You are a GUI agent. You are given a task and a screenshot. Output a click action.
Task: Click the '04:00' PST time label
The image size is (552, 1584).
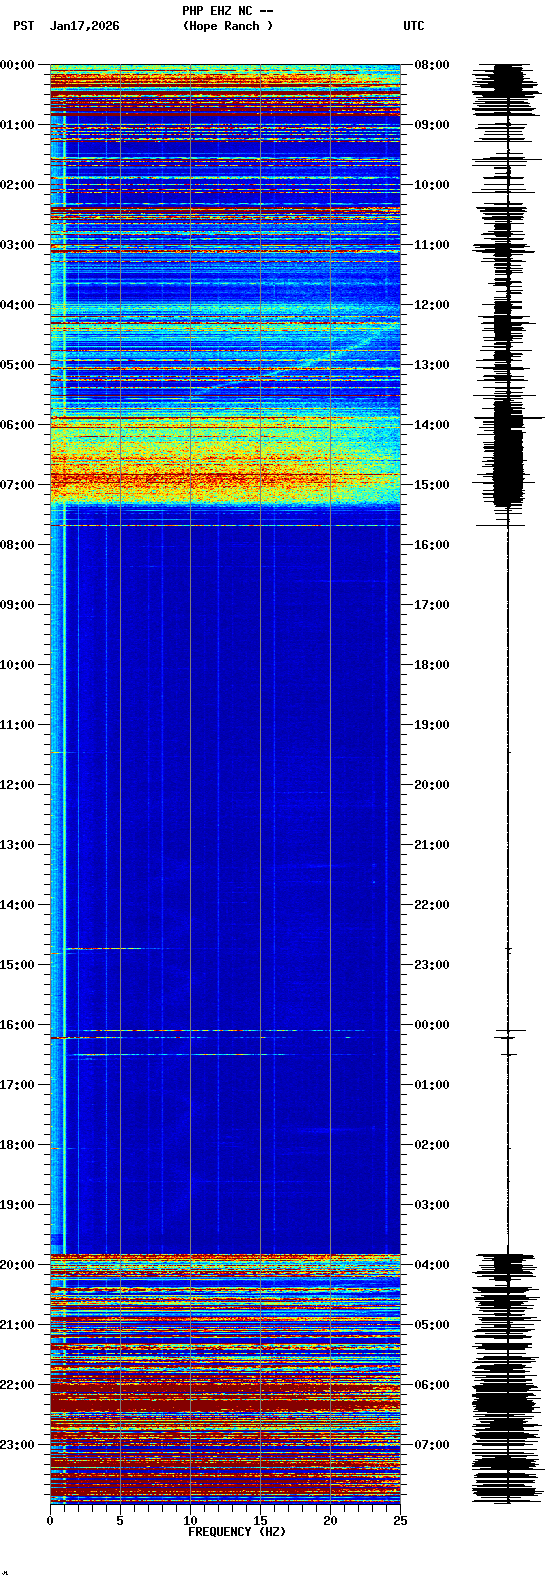pos(18,305)
